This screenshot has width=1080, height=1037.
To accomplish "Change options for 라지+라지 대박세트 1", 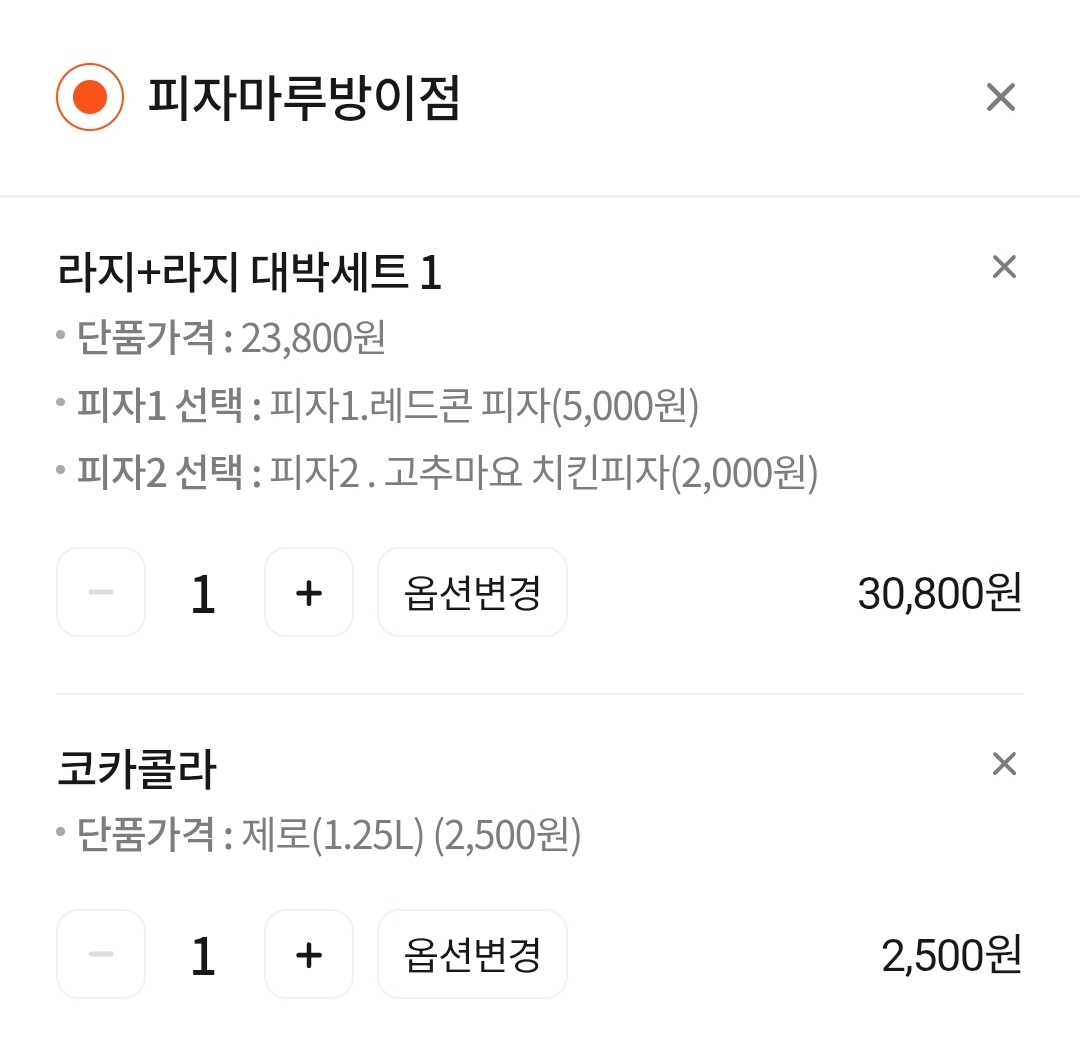I will click(x=472, y=592).
